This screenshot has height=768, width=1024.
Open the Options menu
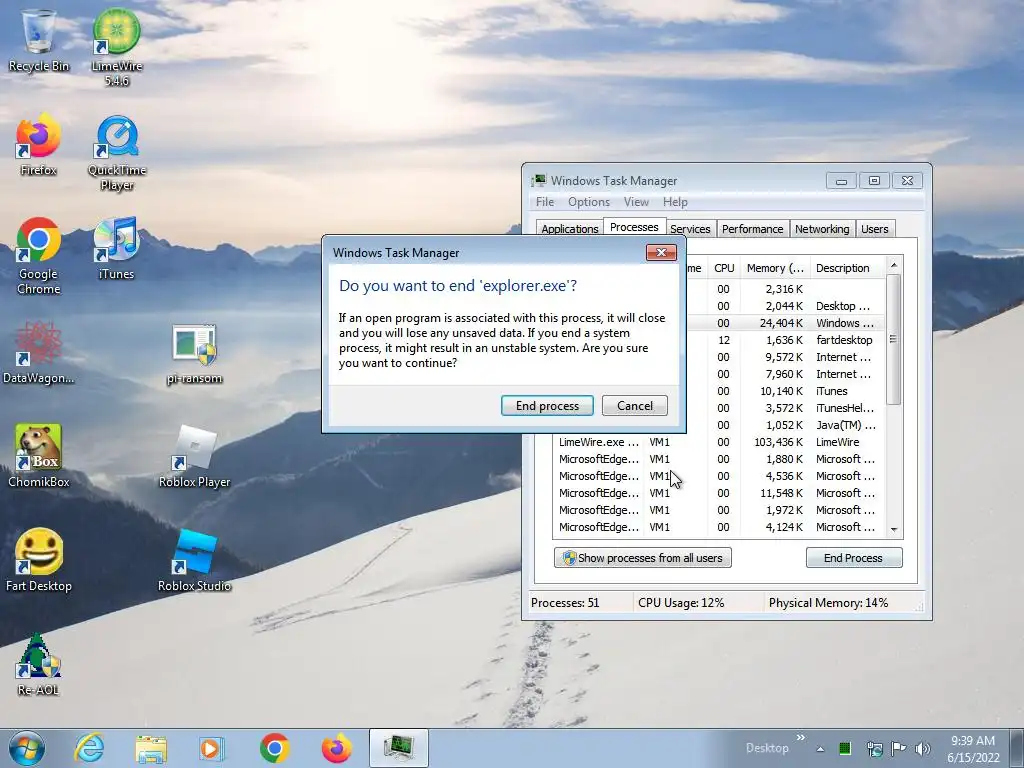coord(589,202)
